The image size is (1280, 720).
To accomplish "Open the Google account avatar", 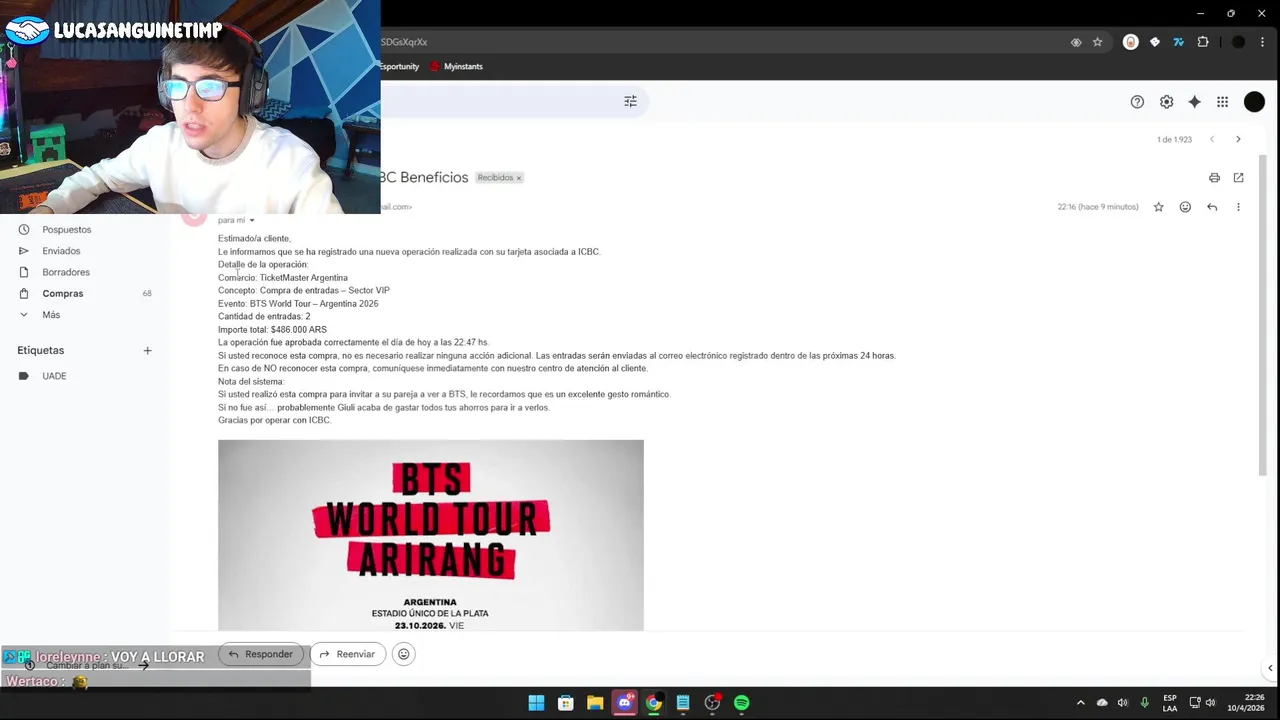I will [1254, 102].
